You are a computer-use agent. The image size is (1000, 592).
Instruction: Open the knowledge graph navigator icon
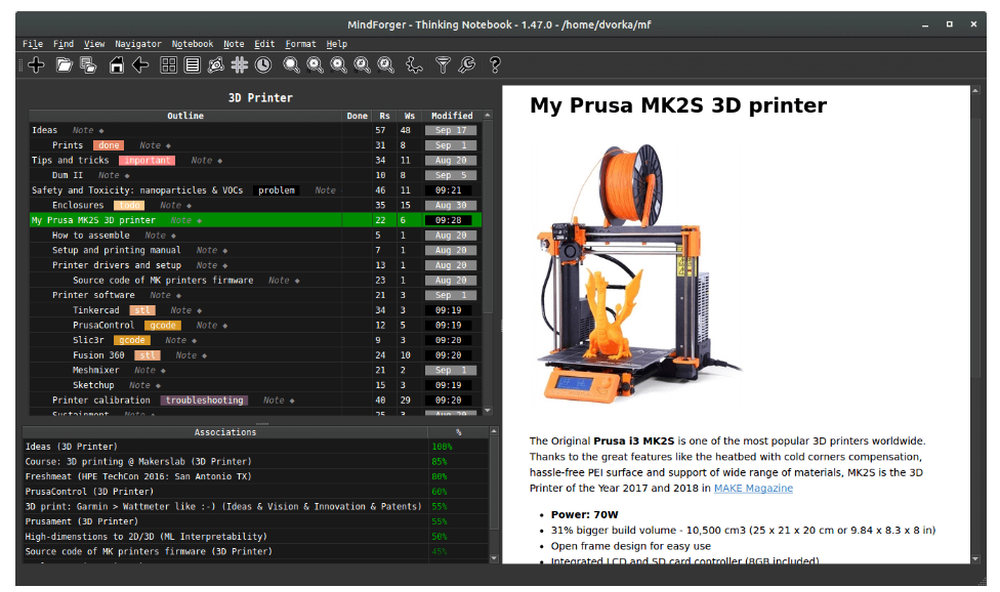click(x=216, y=64)
